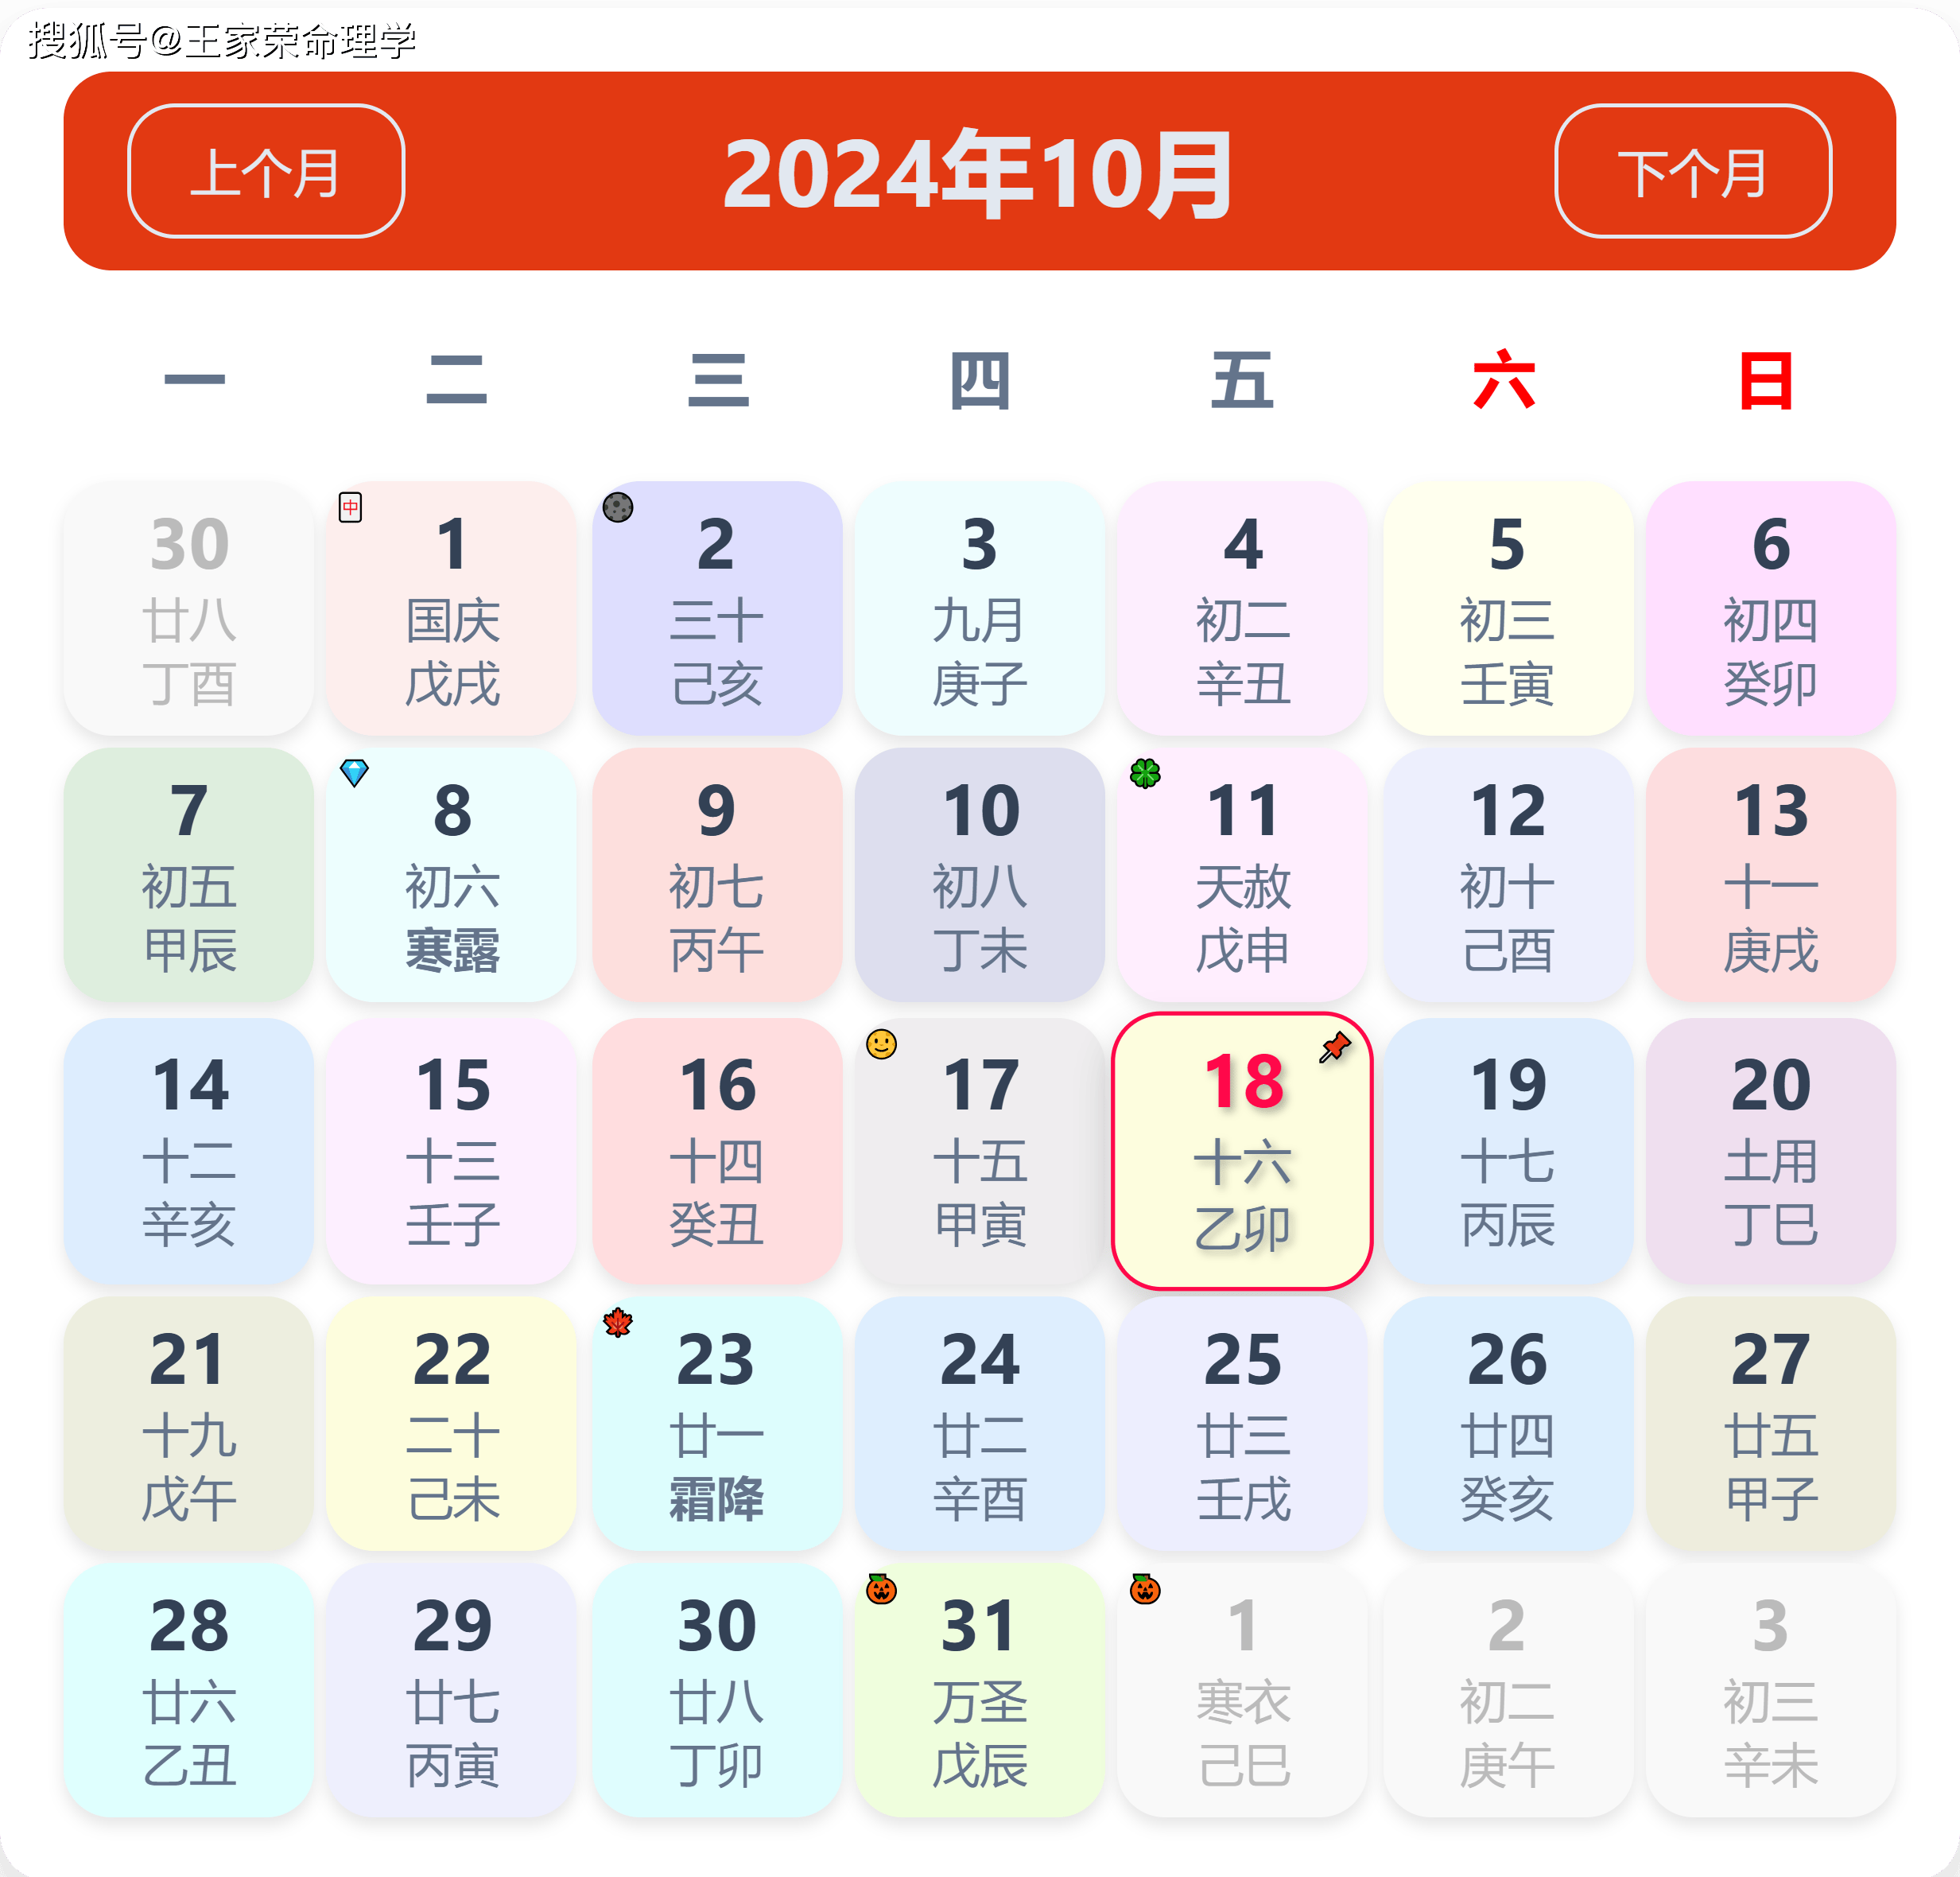The height and width of the screenshot is (1877, 1960).
Task: Select the greyed September 30 廿八 day cell
Action: coord(189,608)
